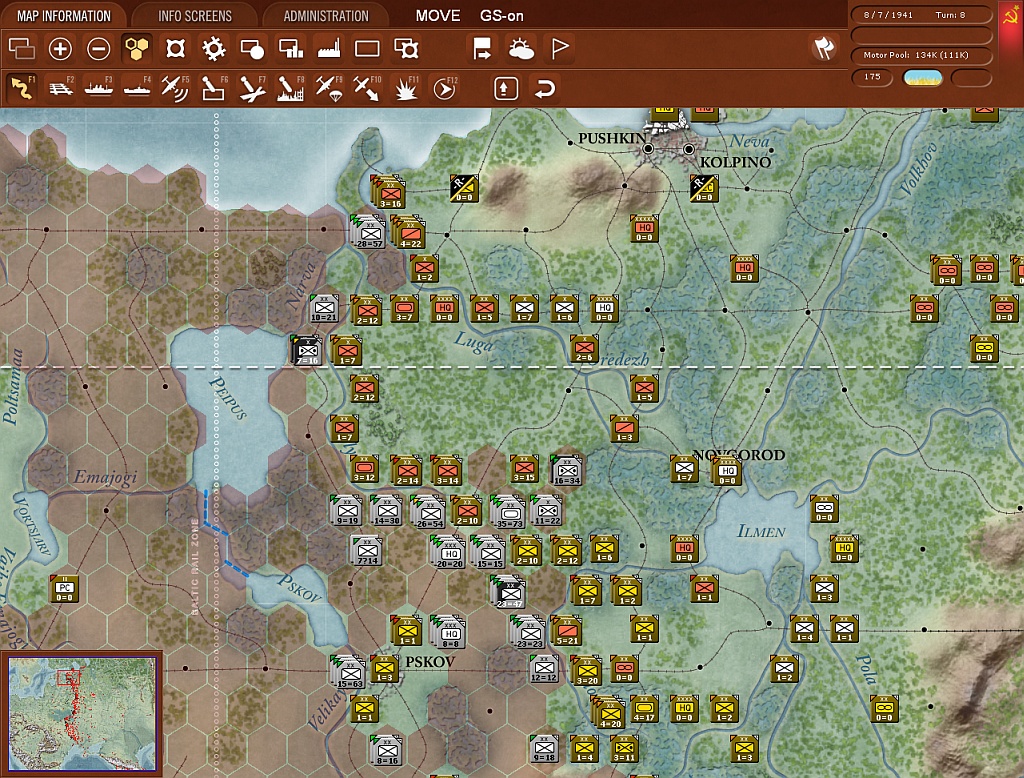Screen dimensions: 1024x778
Task: Toggle the empty rectangle counter overlay
Action: tap(367, 49)
